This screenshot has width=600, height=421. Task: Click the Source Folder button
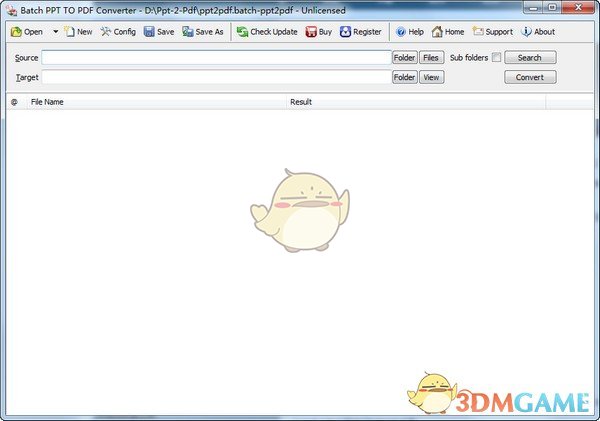pyautogui.click(x=404, y=57)
